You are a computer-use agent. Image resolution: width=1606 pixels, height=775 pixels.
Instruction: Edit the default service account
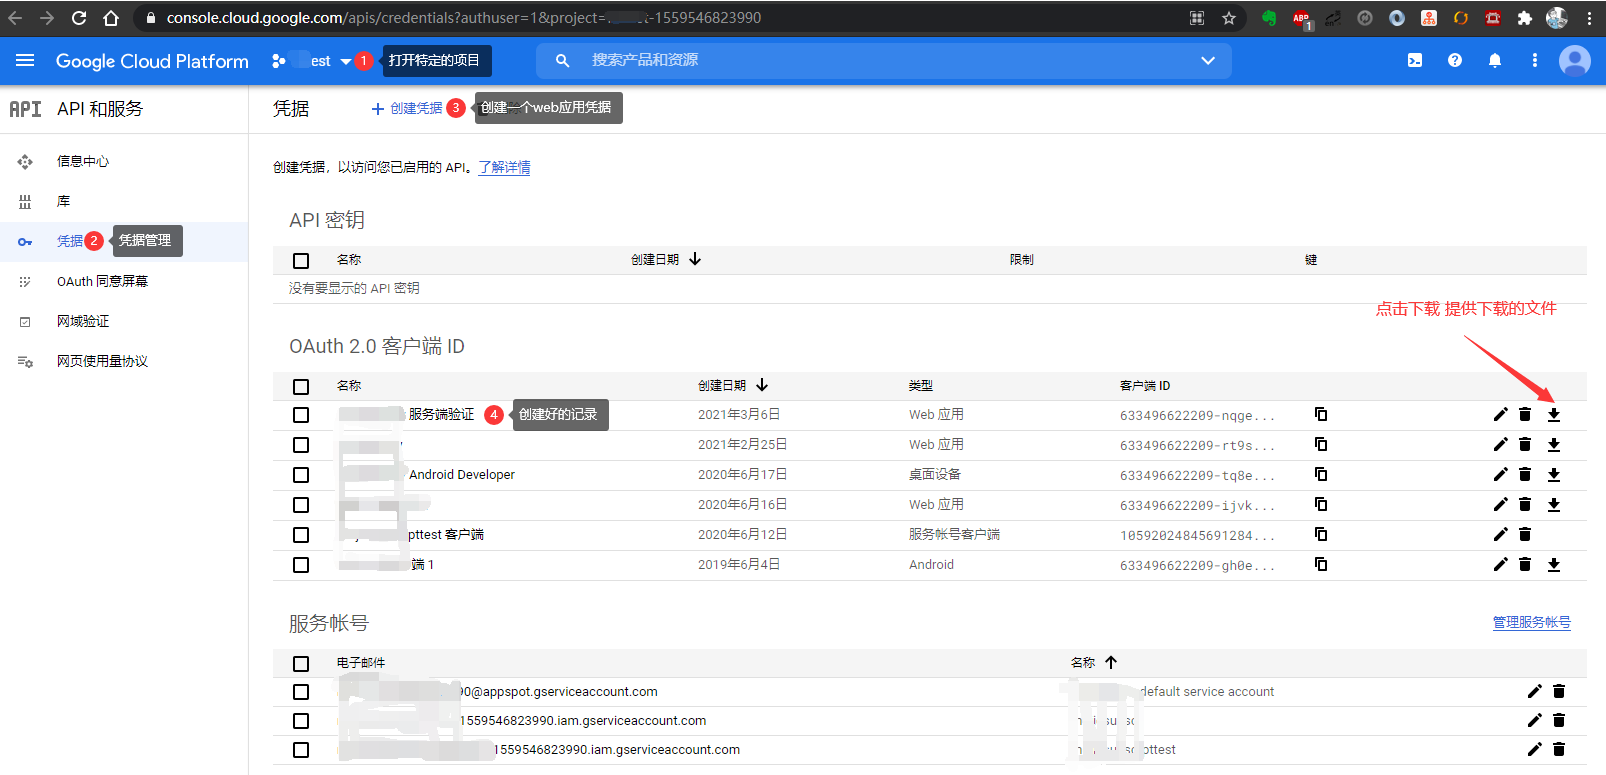click(x=1535, y=692)
